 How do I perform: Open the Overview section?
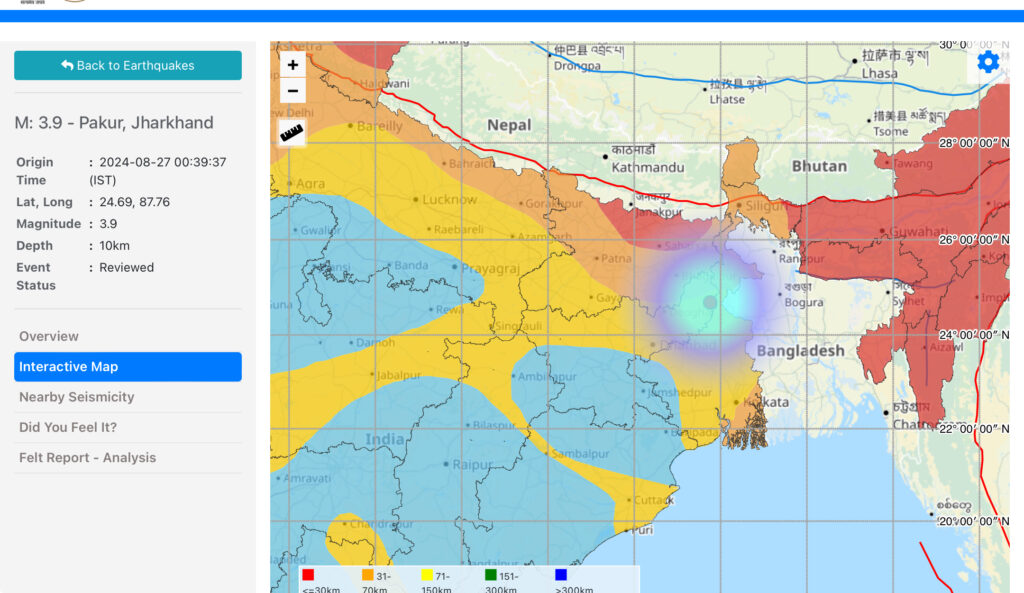[x=128, y=336]
